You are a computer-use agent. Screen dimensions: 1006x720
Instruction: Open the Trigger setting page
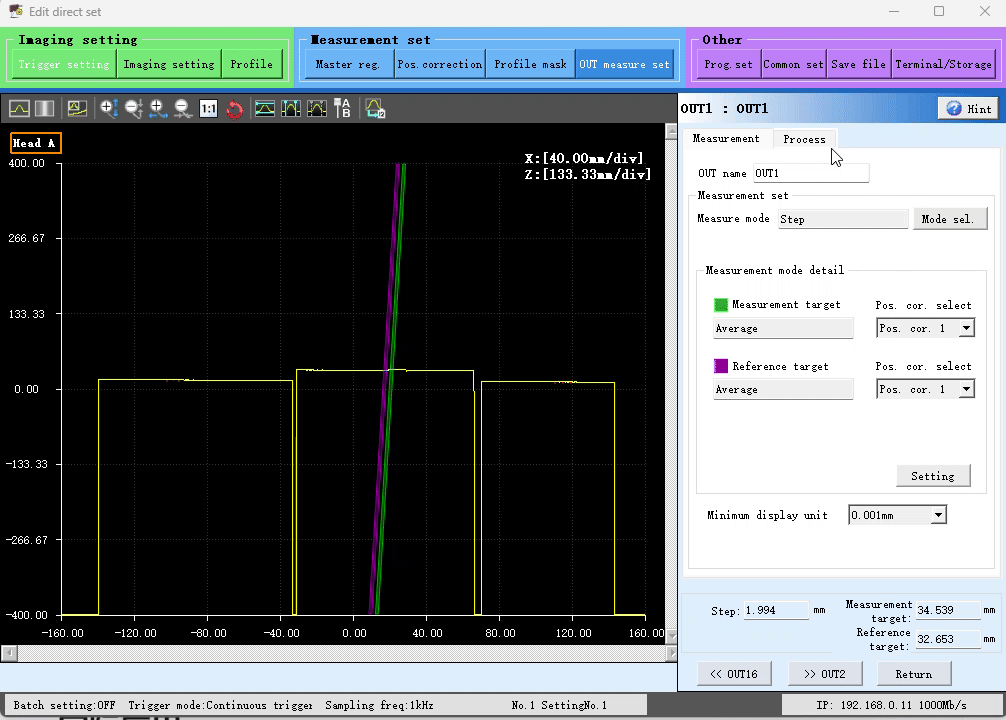(x=64, y=64)
